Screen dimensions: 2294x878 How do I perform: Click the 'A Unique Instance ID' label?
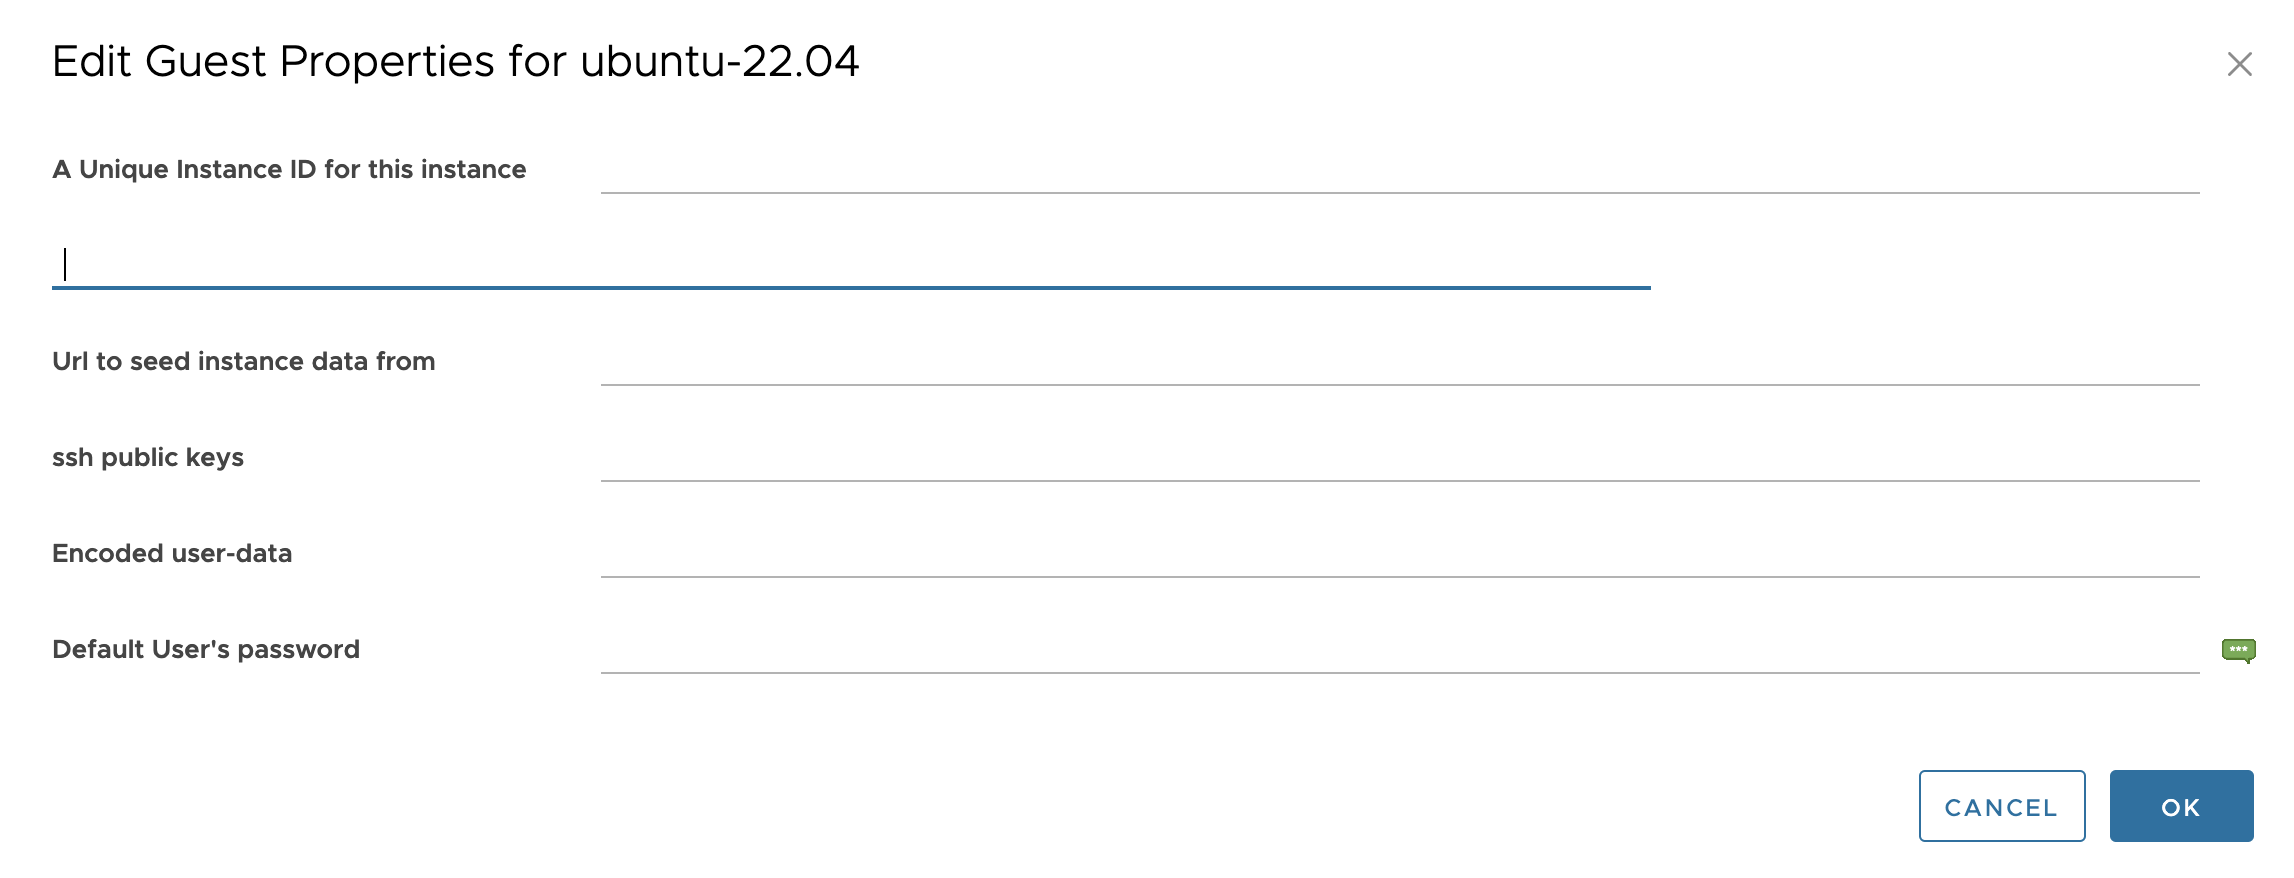coord(289,170)
